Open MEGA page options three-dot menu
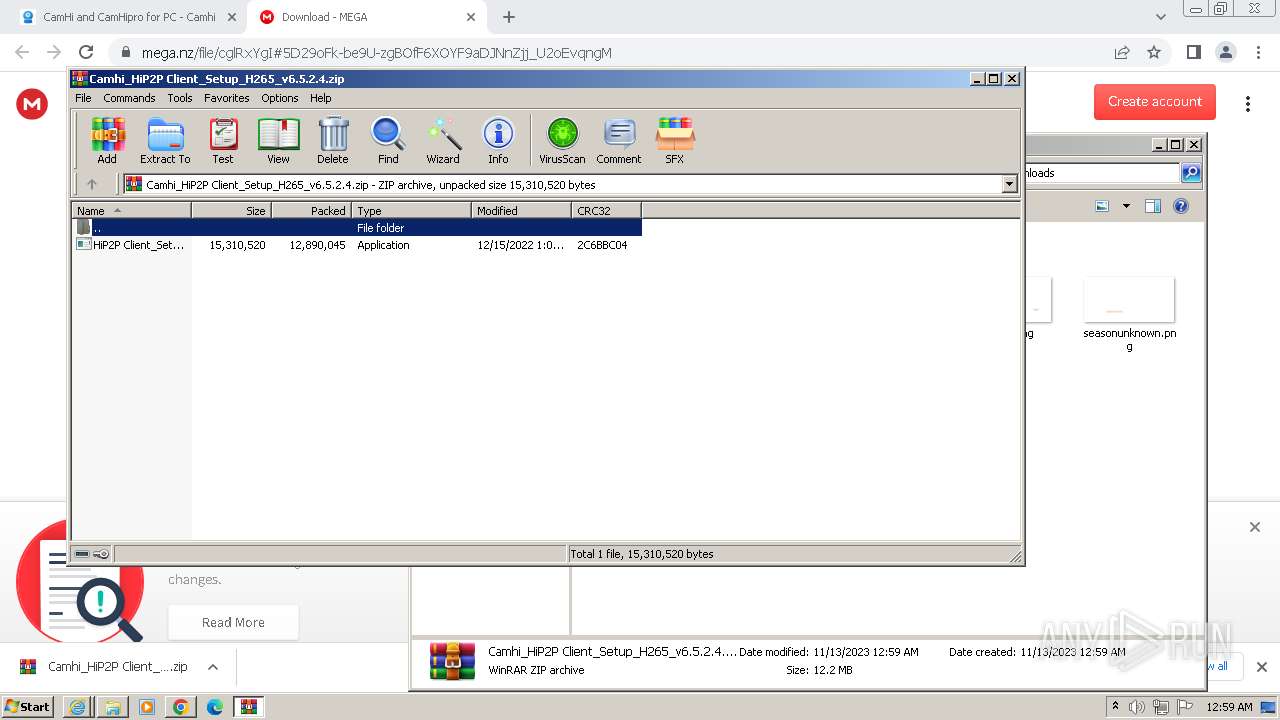Image resolution: width=1280 pixels, height=720 pixels. [x=1248, y=103]
